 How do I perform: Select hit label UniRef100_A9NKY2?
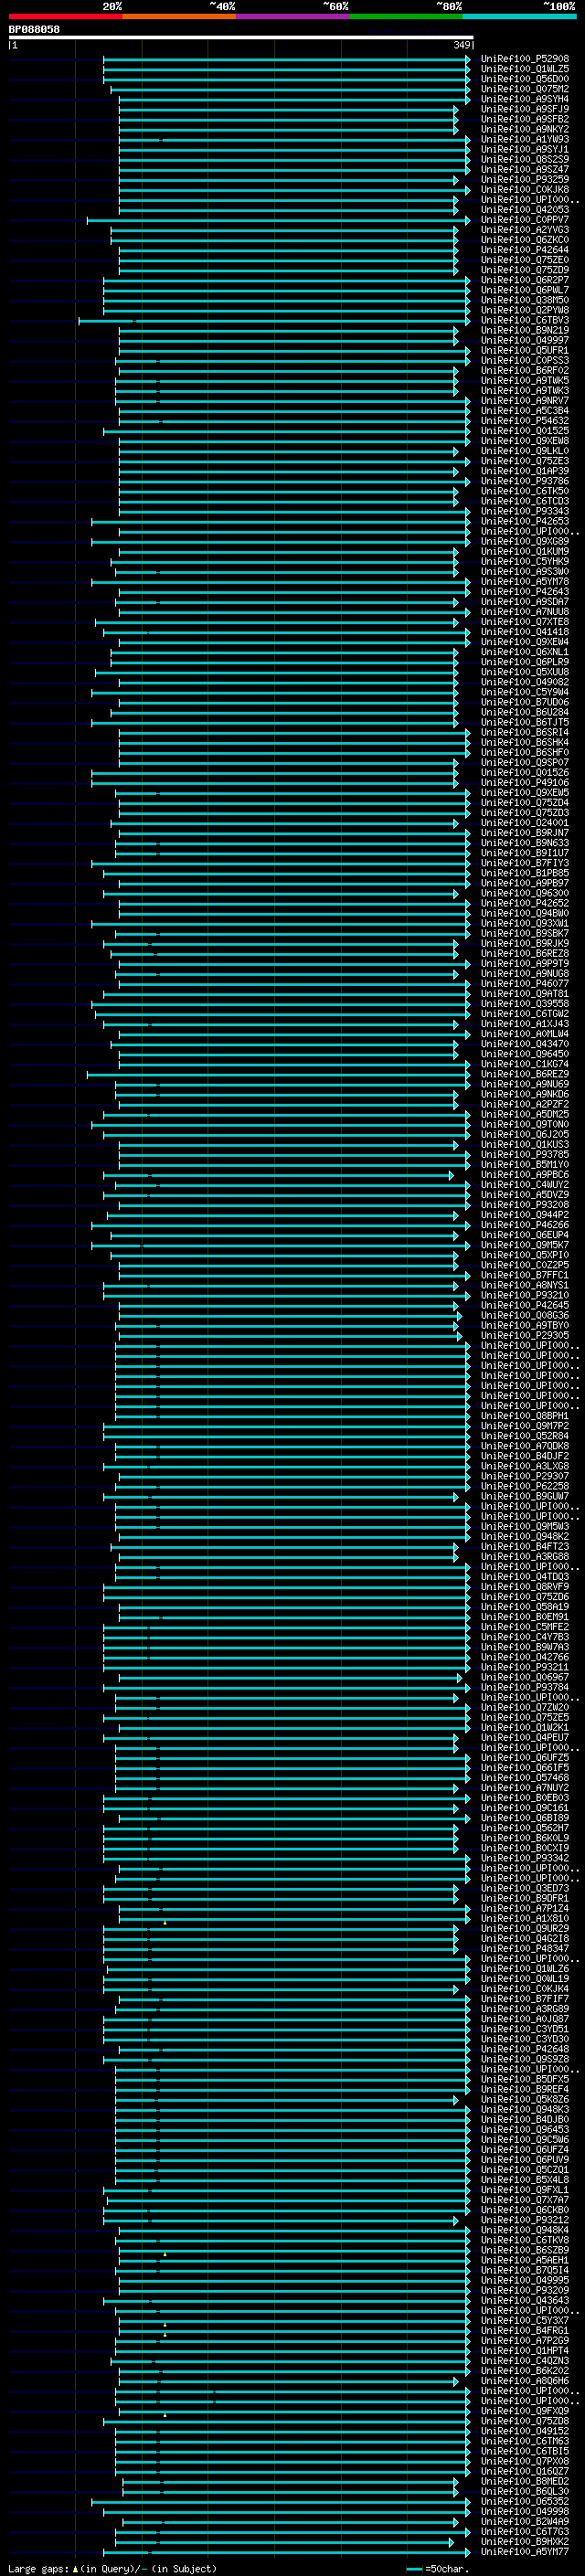525,130
